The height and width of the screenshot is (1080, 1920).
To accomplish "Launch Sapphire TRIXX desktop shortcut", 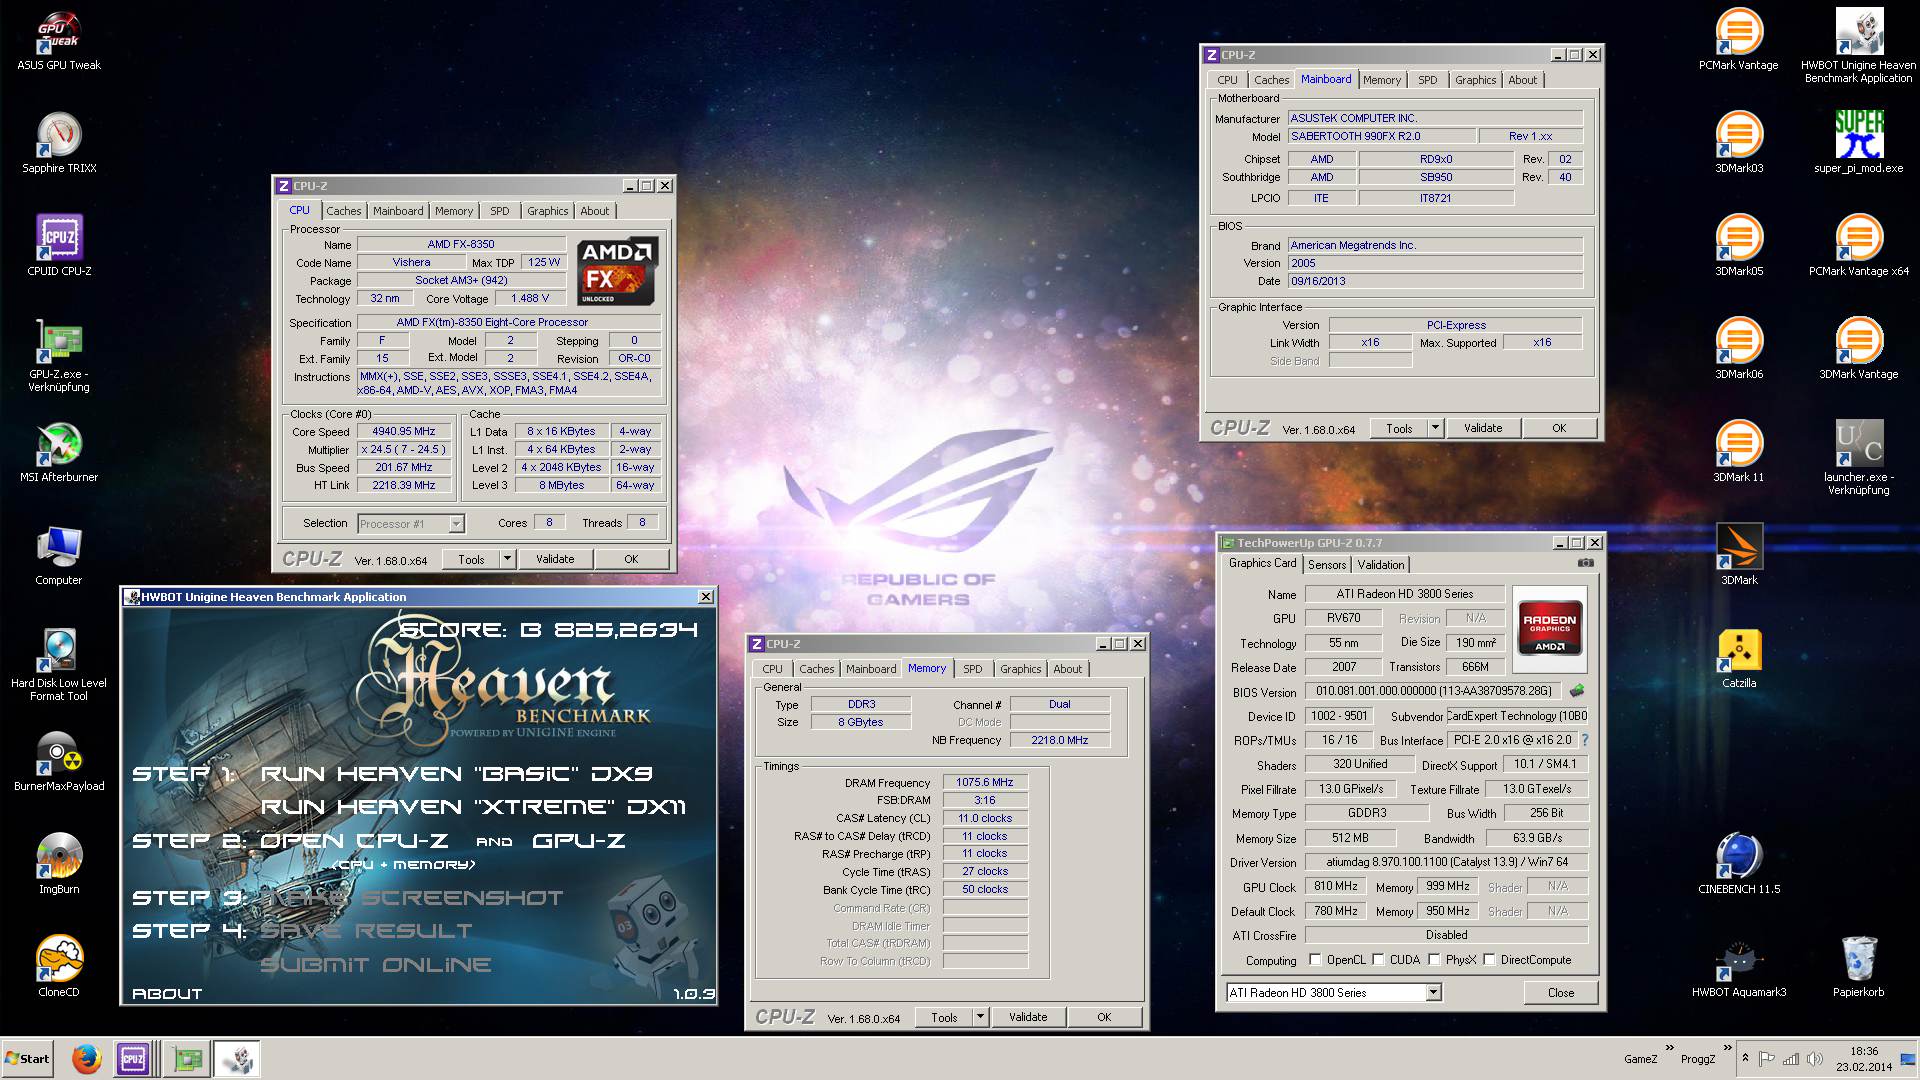I will tap(59, 143).
